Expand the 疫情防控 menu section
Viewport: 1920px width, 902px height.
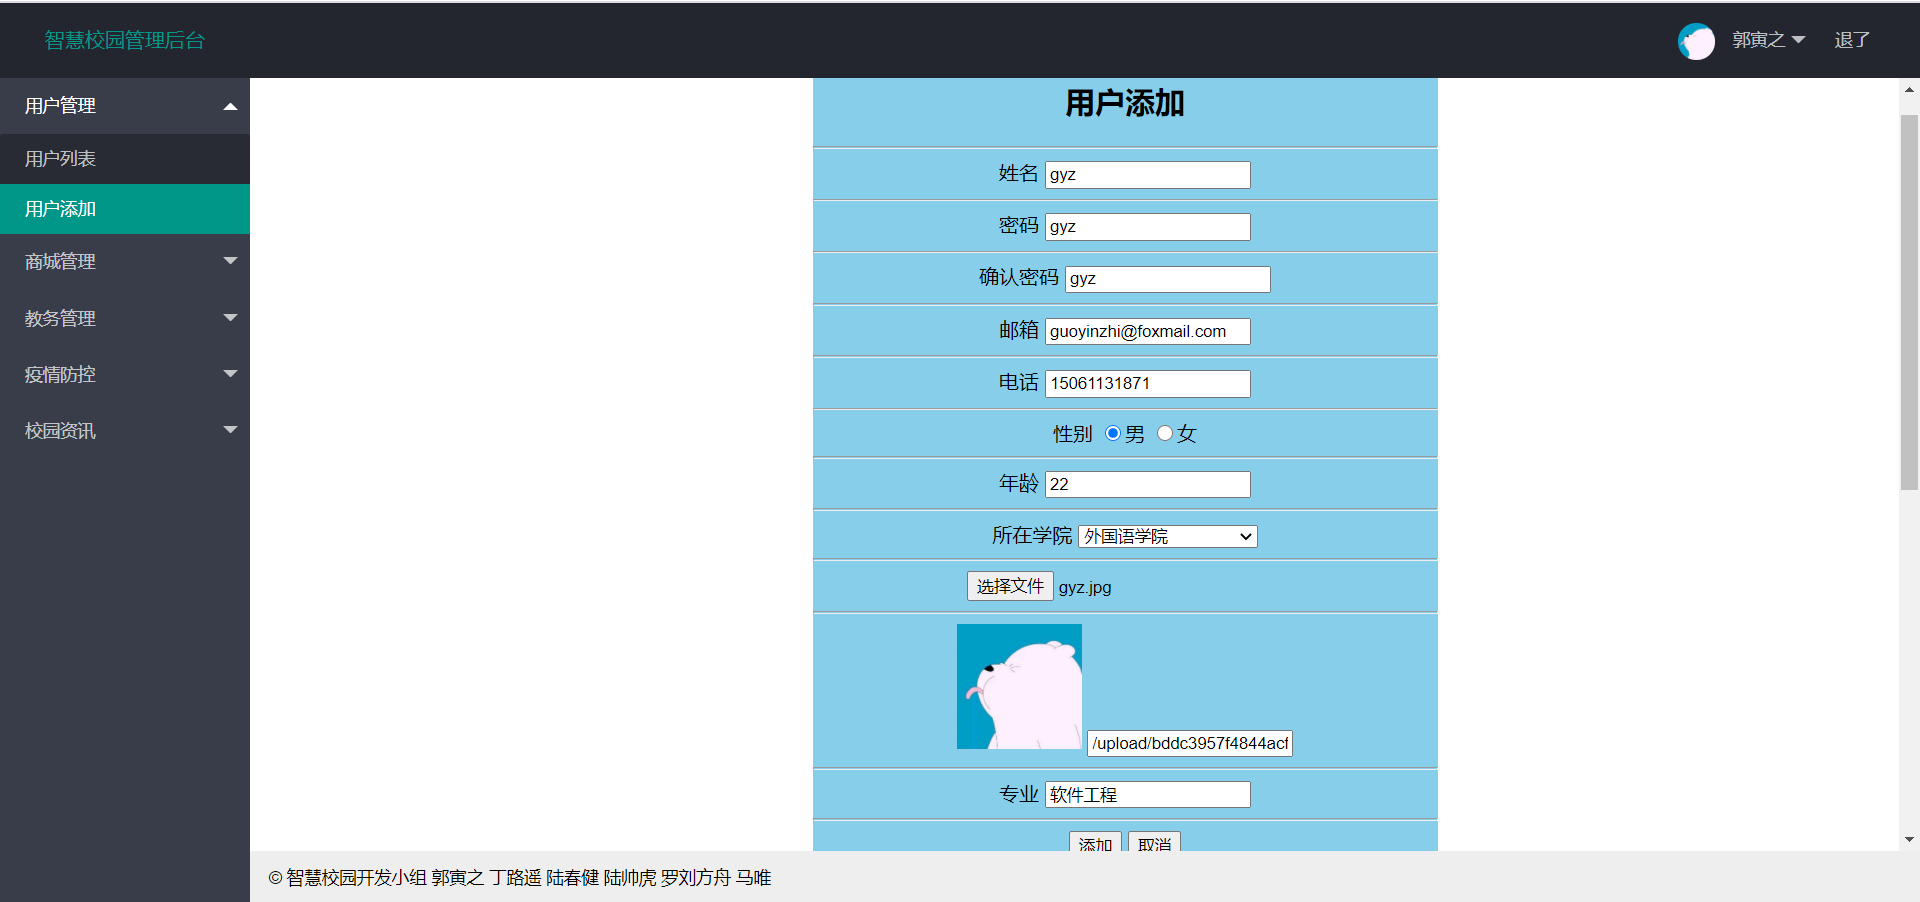pos(125,374)
